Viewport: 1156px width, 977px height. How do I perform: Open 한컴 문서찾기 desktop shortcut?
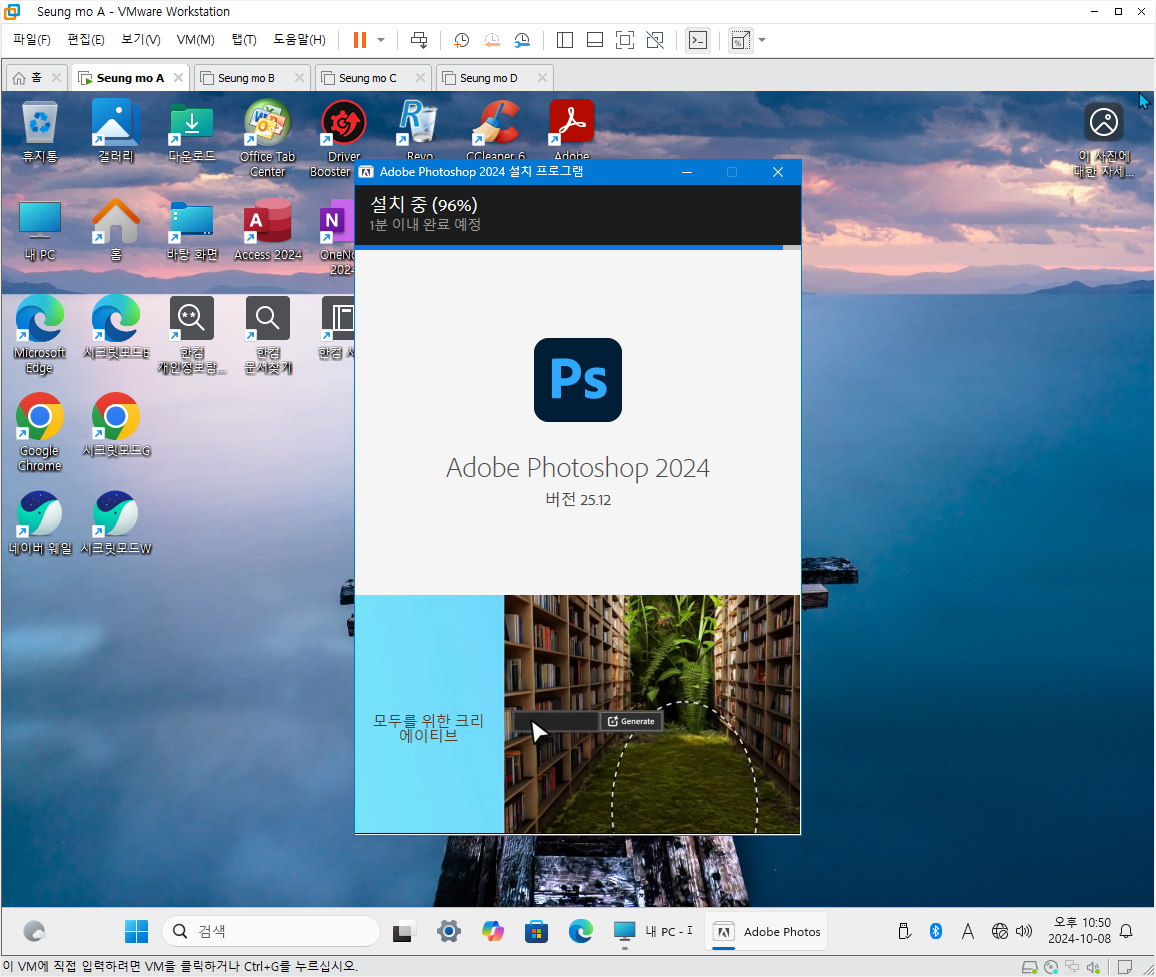[x=268, y=335]
